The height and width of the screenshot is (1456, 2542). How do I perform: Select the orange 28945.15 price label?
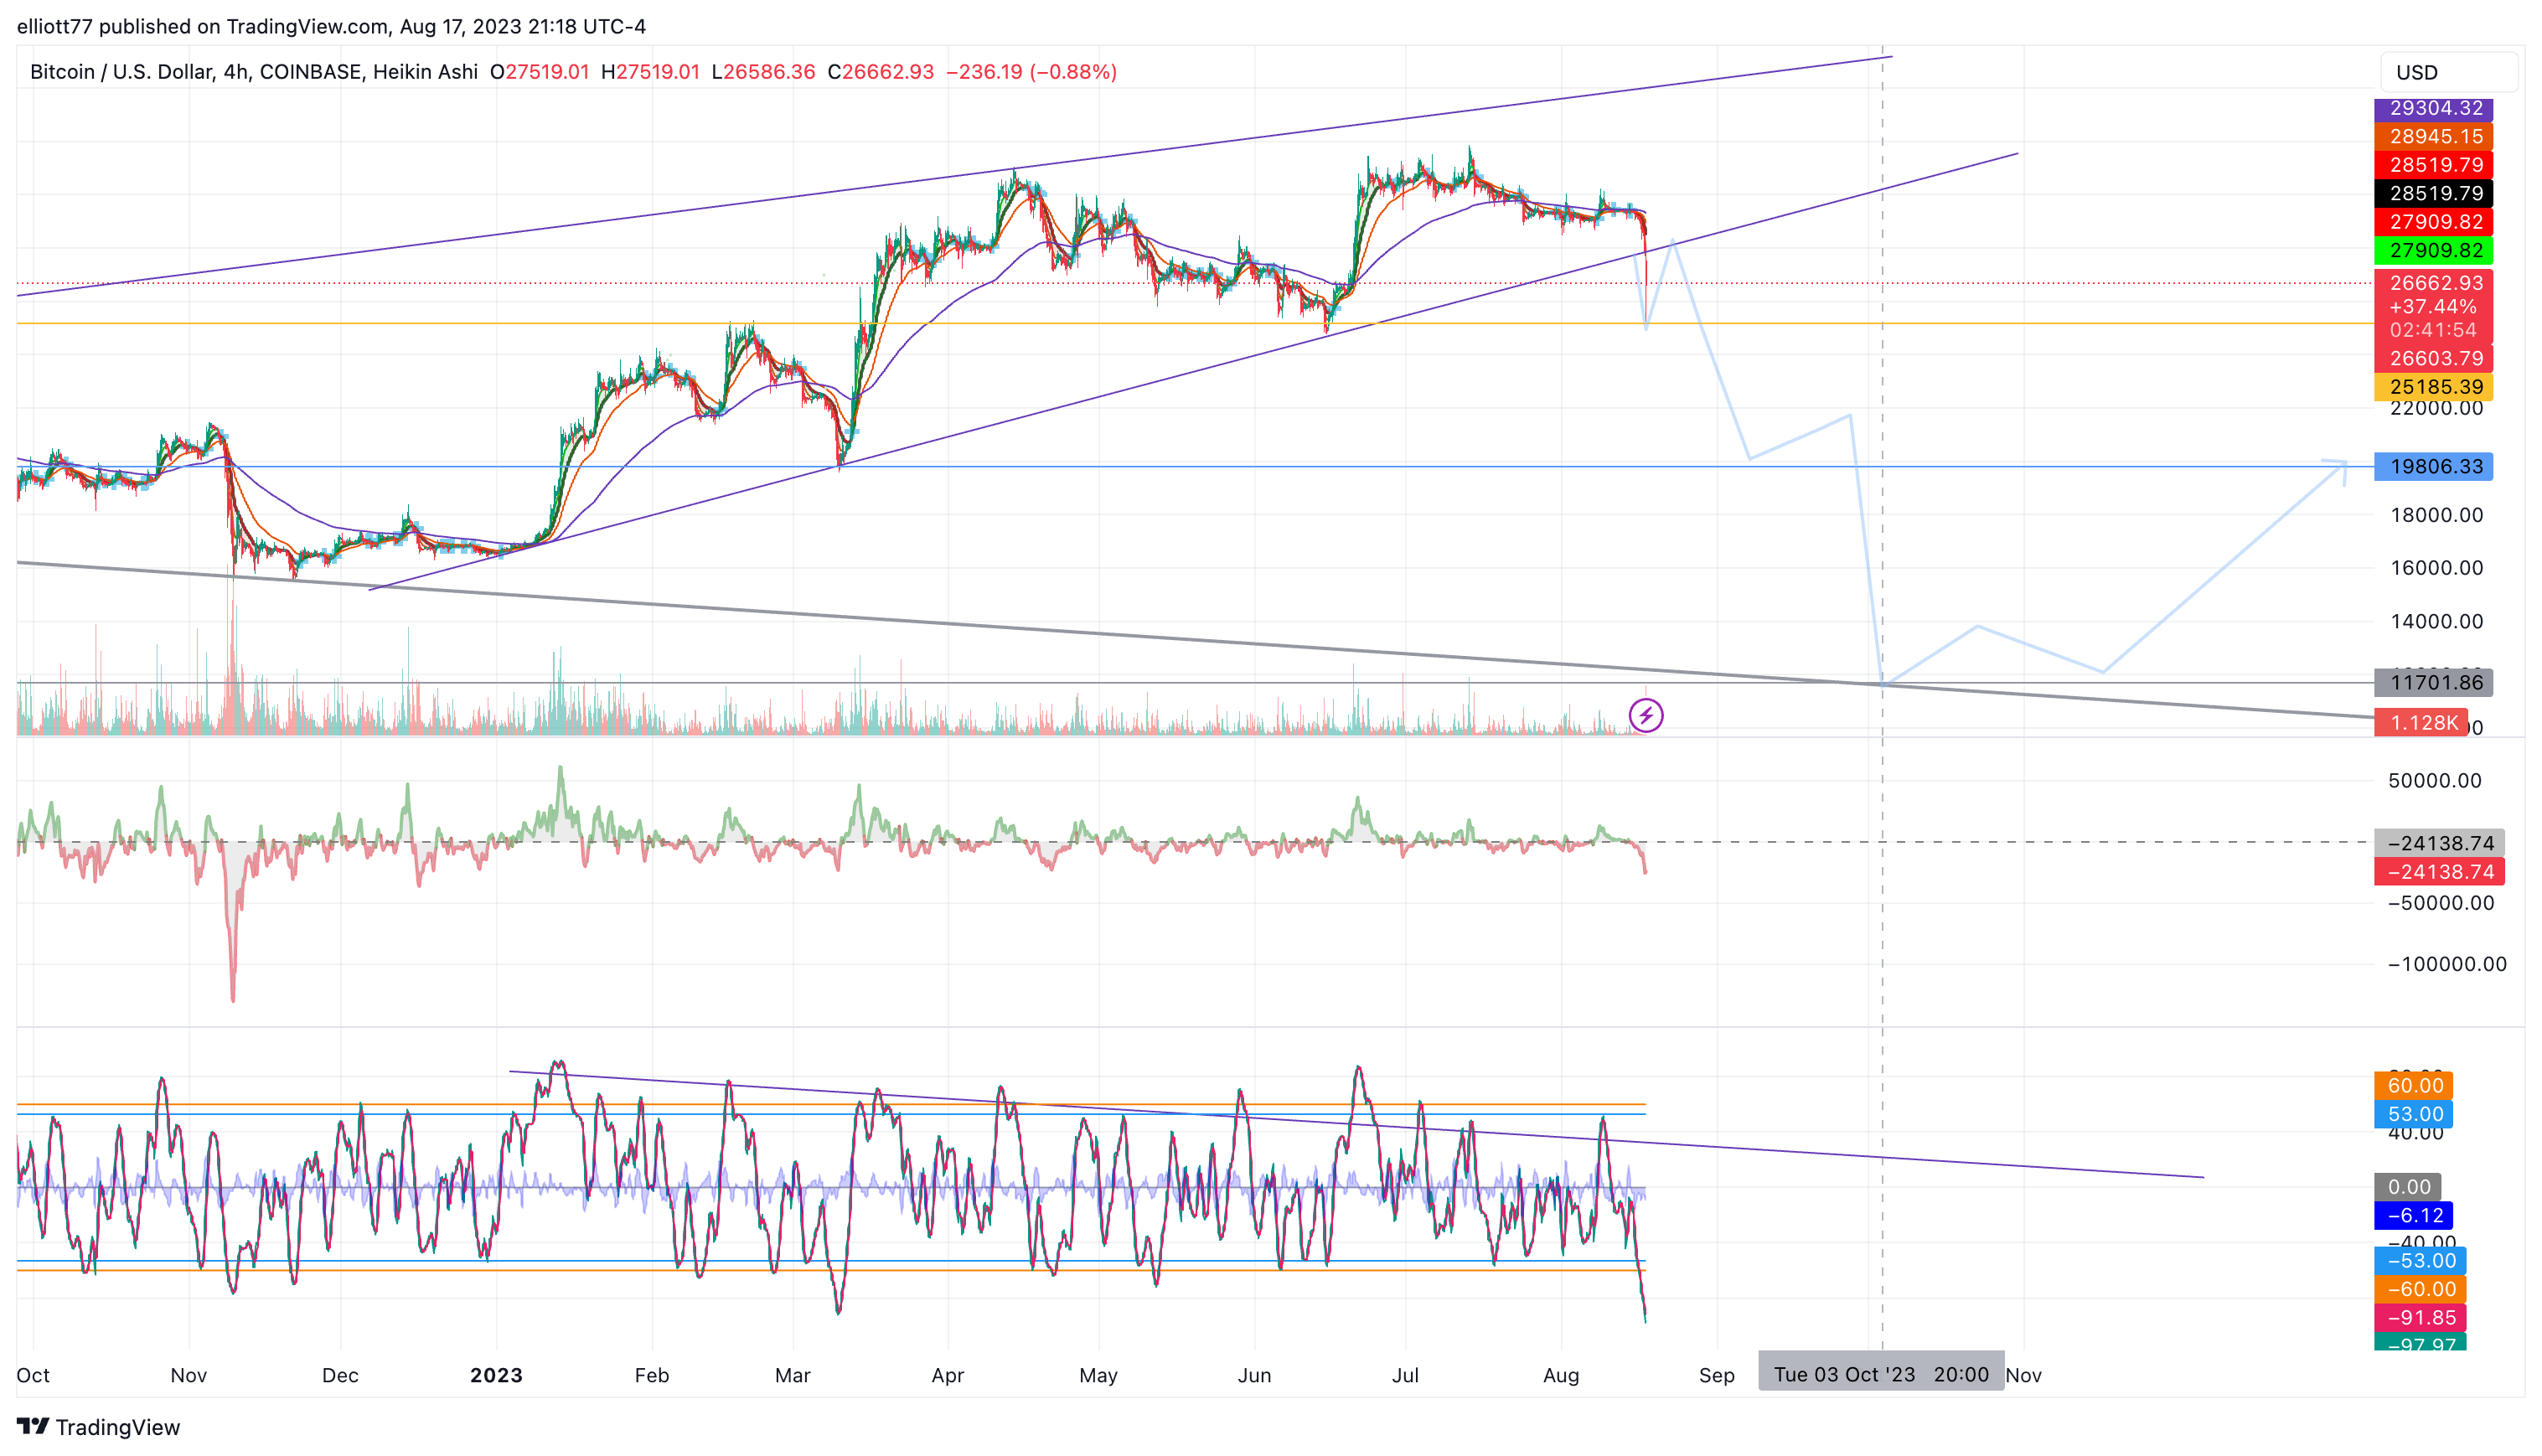click(x=2433, y=136)
